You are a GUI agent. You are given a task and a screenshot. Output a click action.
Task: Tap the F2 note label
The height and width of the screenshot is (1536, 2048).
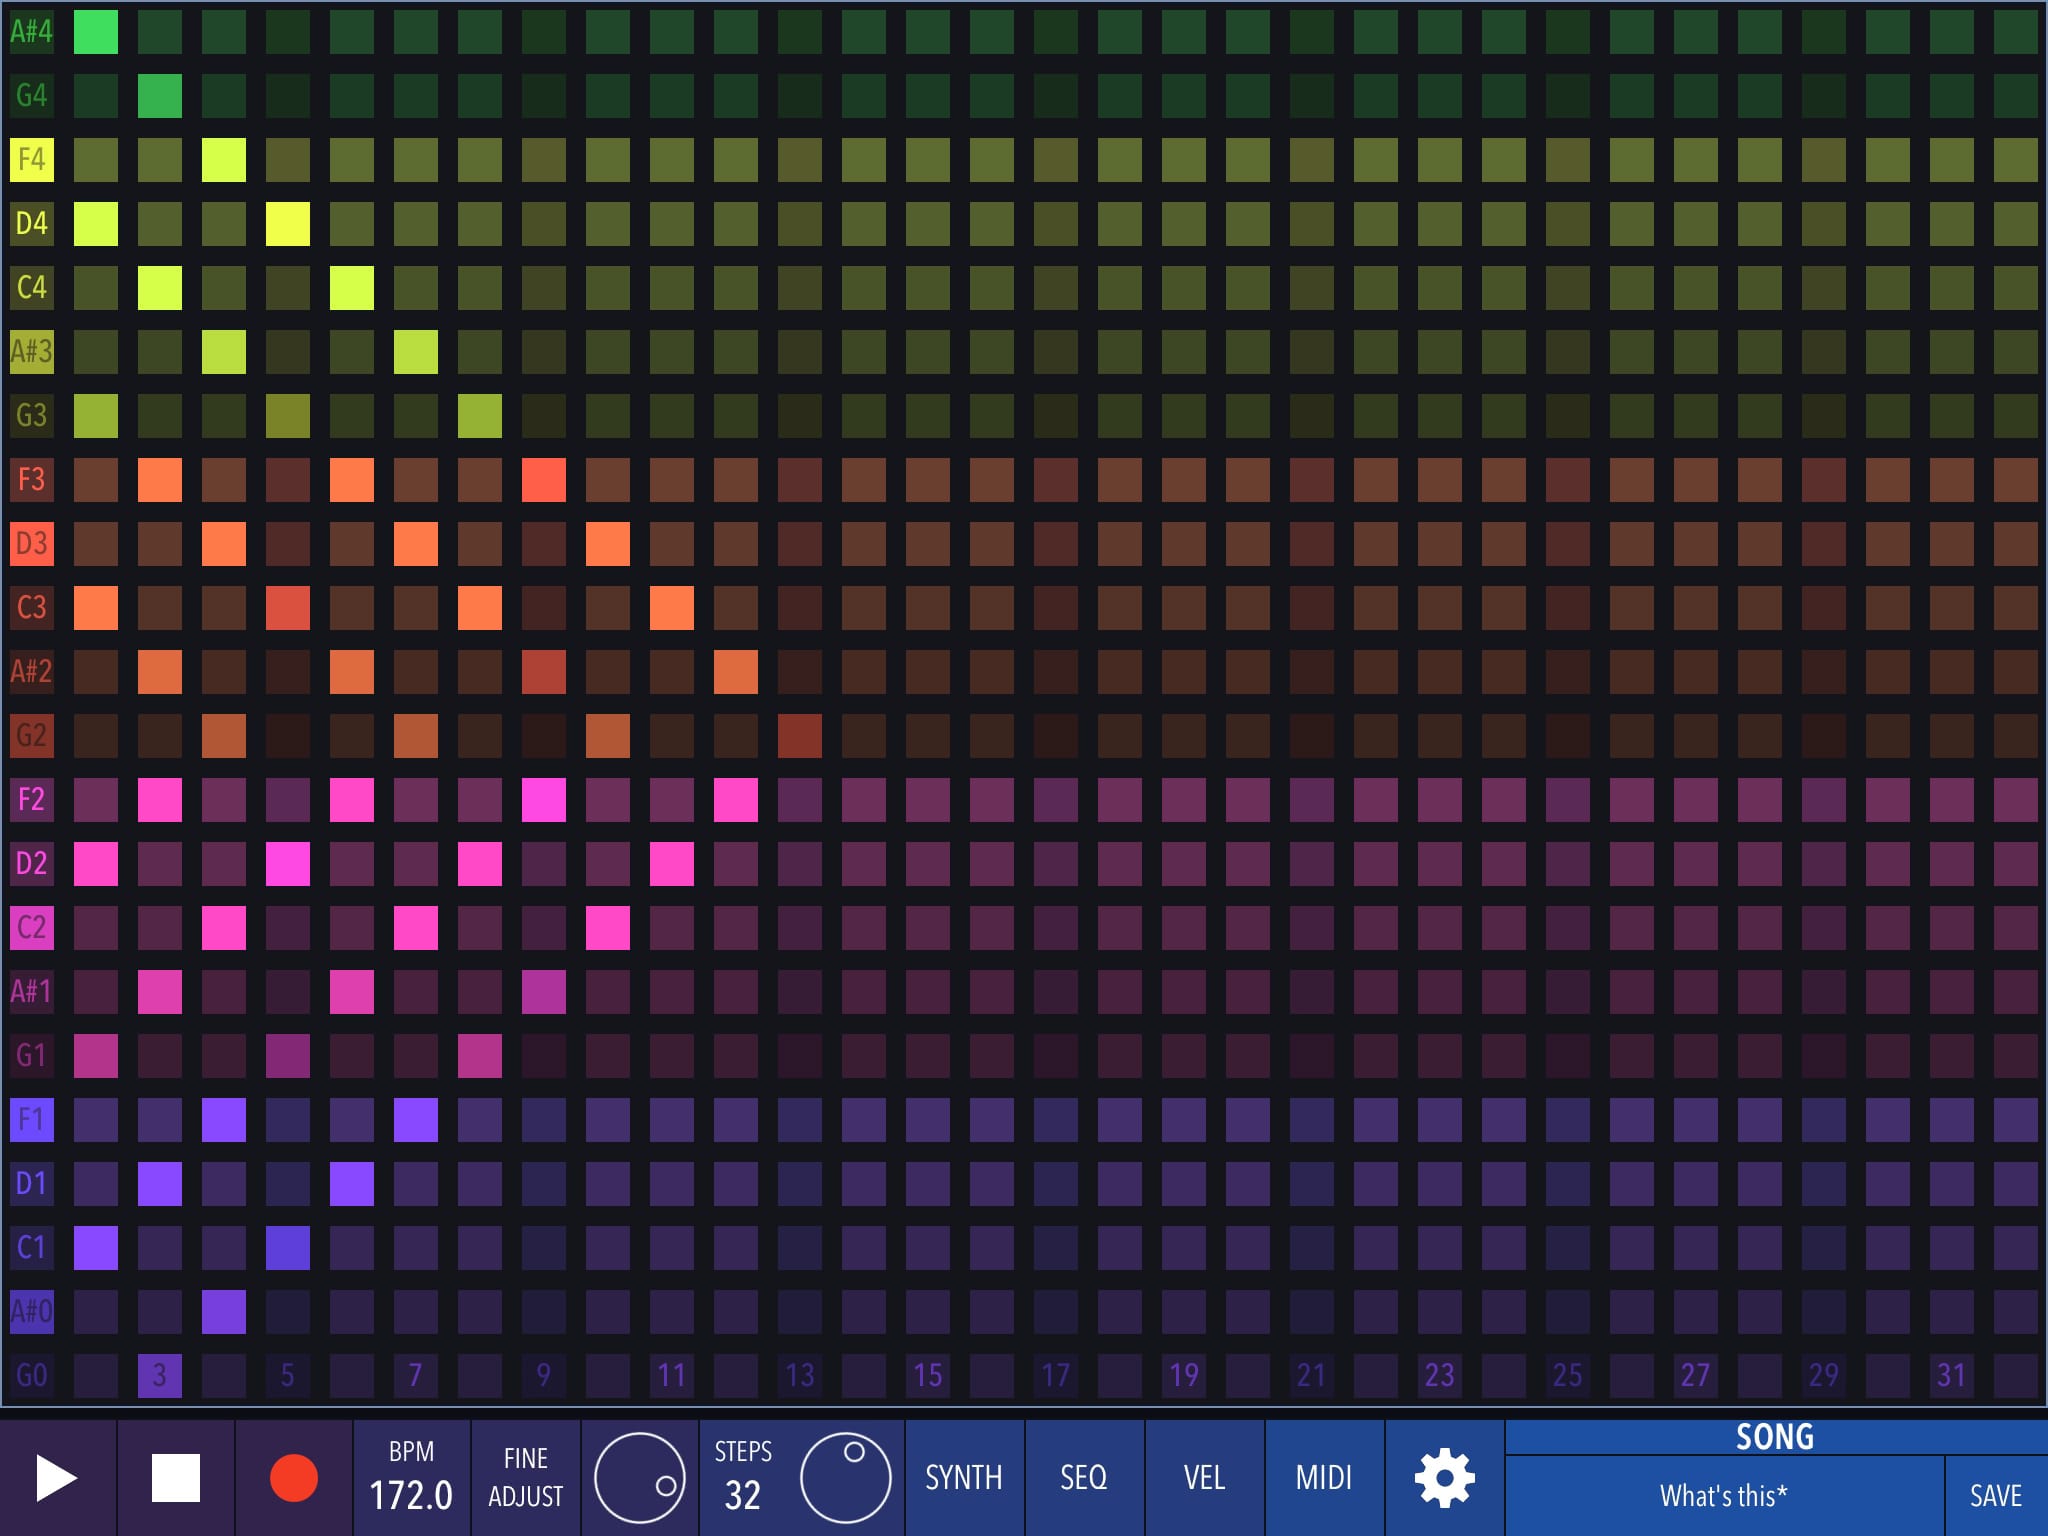pyautogui.click(x=32, y=800)
